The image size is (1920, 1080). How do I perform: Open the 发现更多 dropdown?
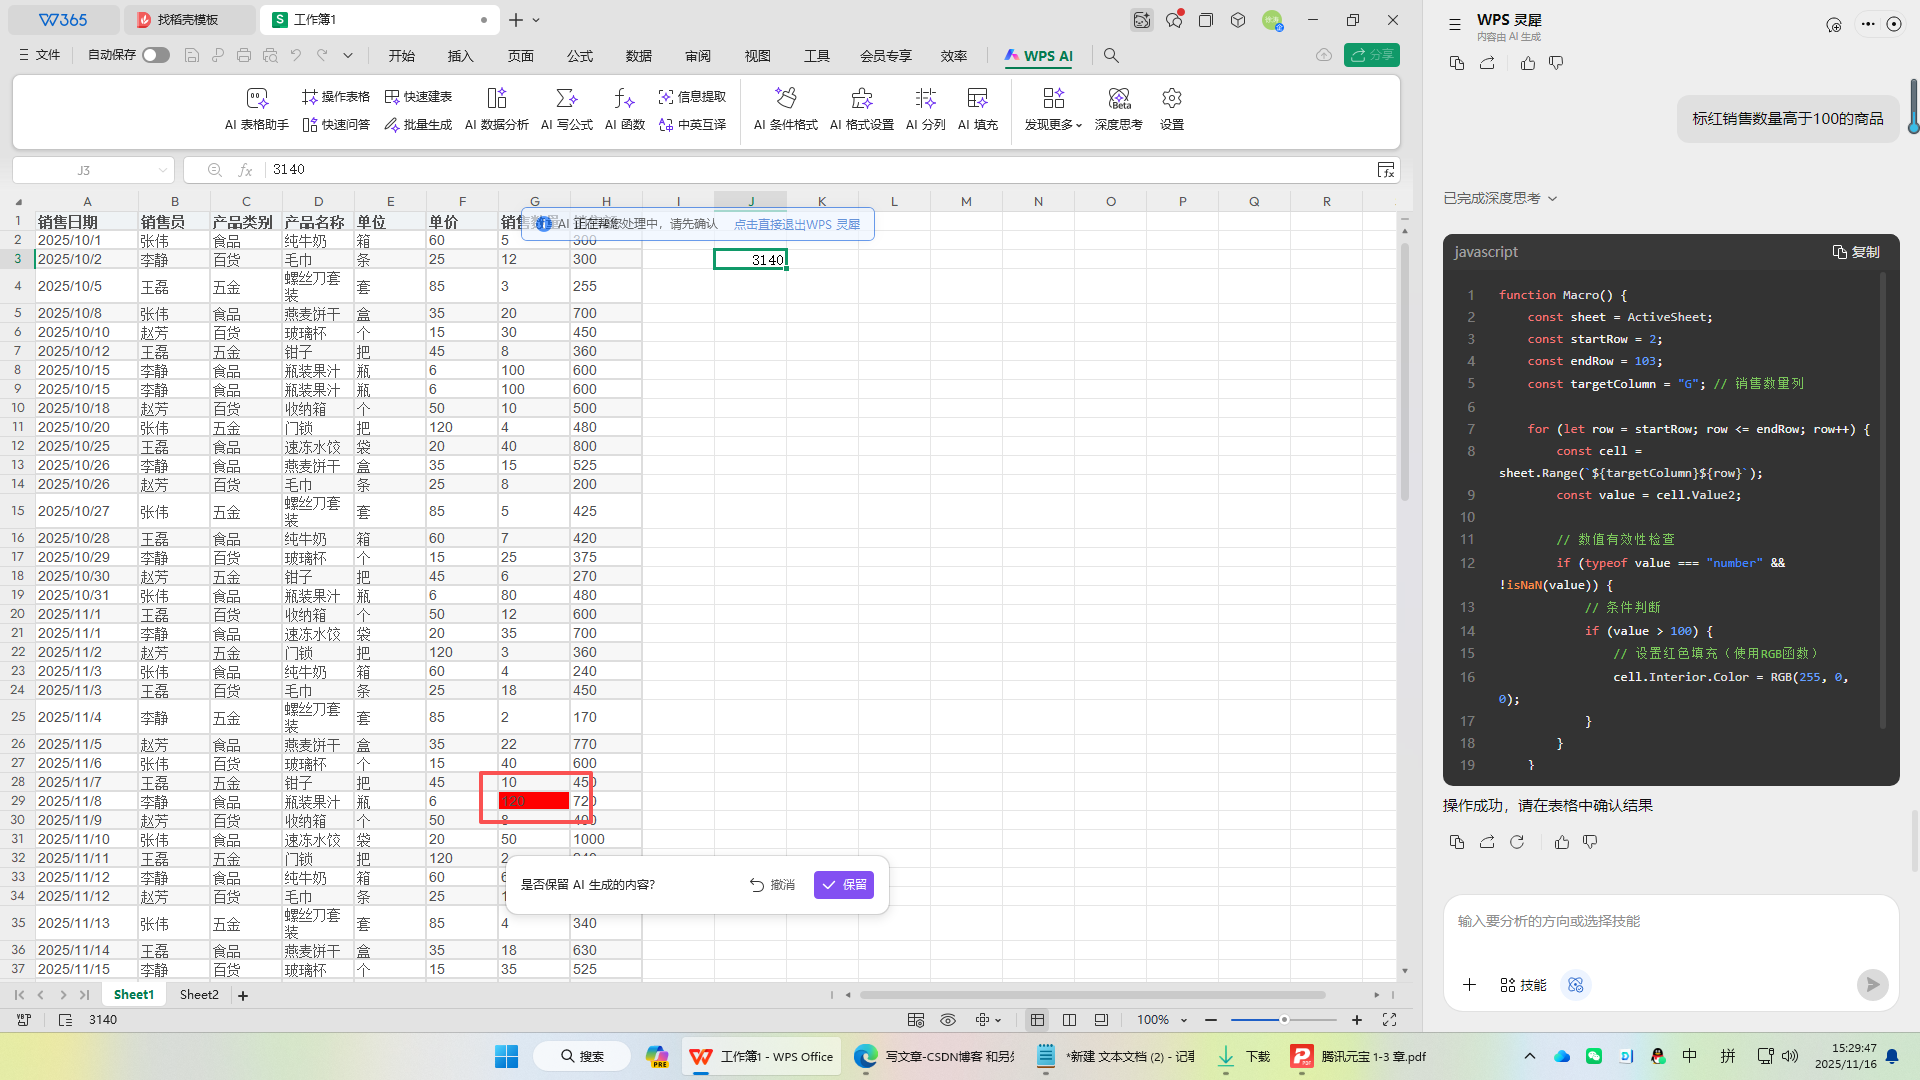1053,108
